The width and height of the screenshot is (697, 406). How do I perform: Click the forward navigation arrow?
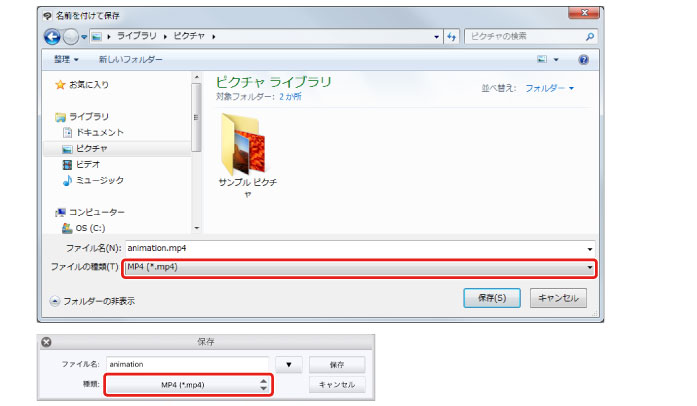(x=71, y=36)
